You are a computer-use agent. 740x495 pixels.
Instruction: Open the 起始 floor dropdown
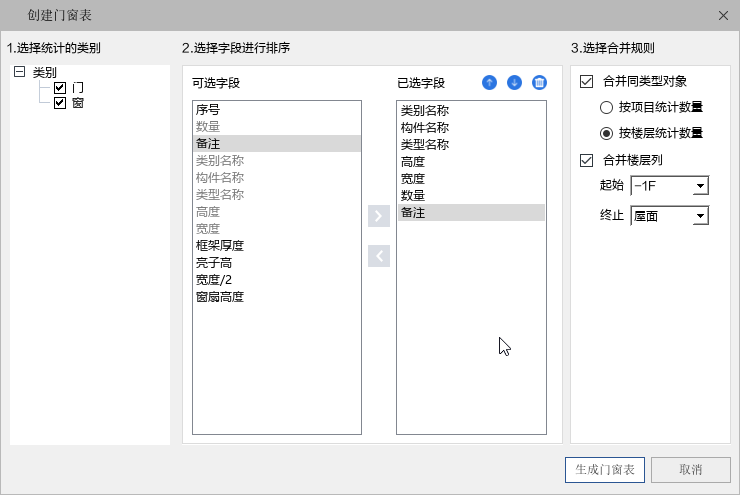(670, 186)
